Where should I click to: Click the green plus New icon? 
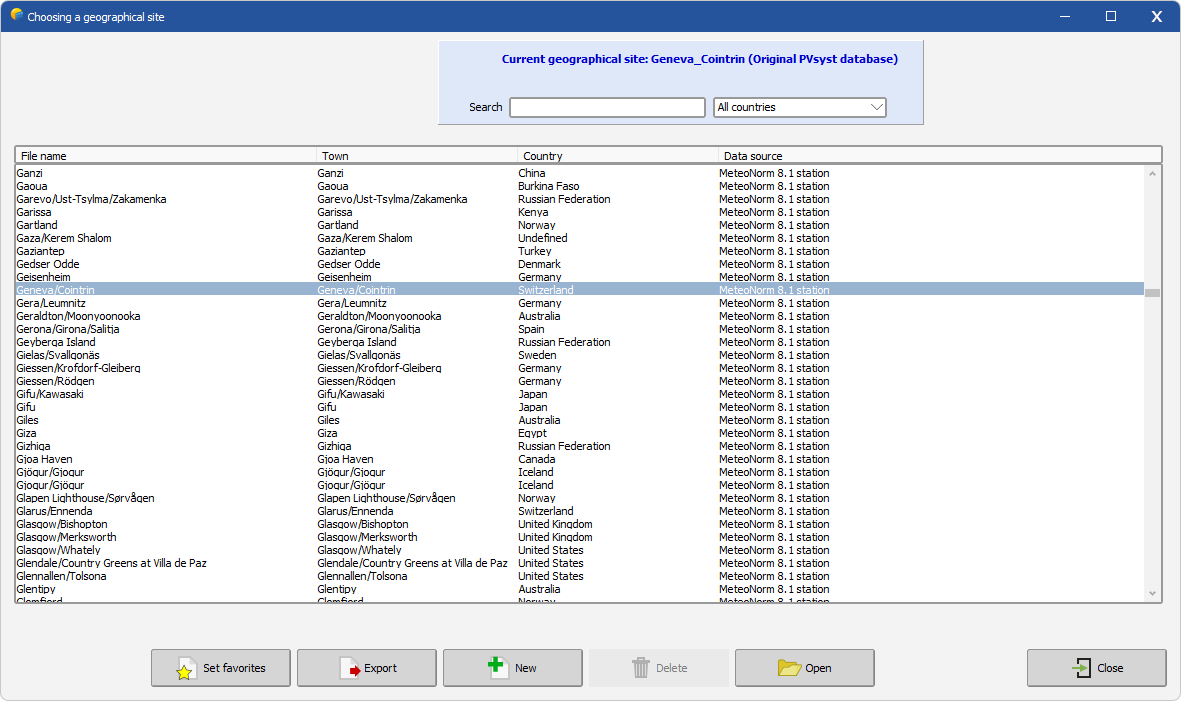497,667
